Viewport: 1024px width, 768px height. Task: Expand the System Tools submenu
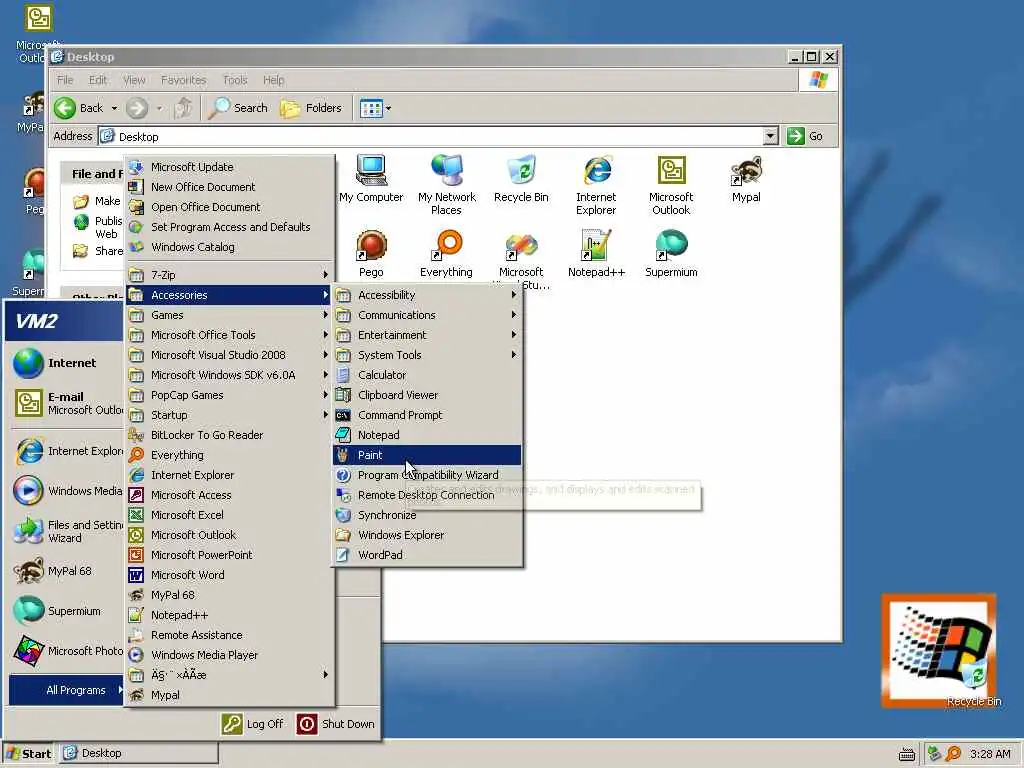(427, 355)
